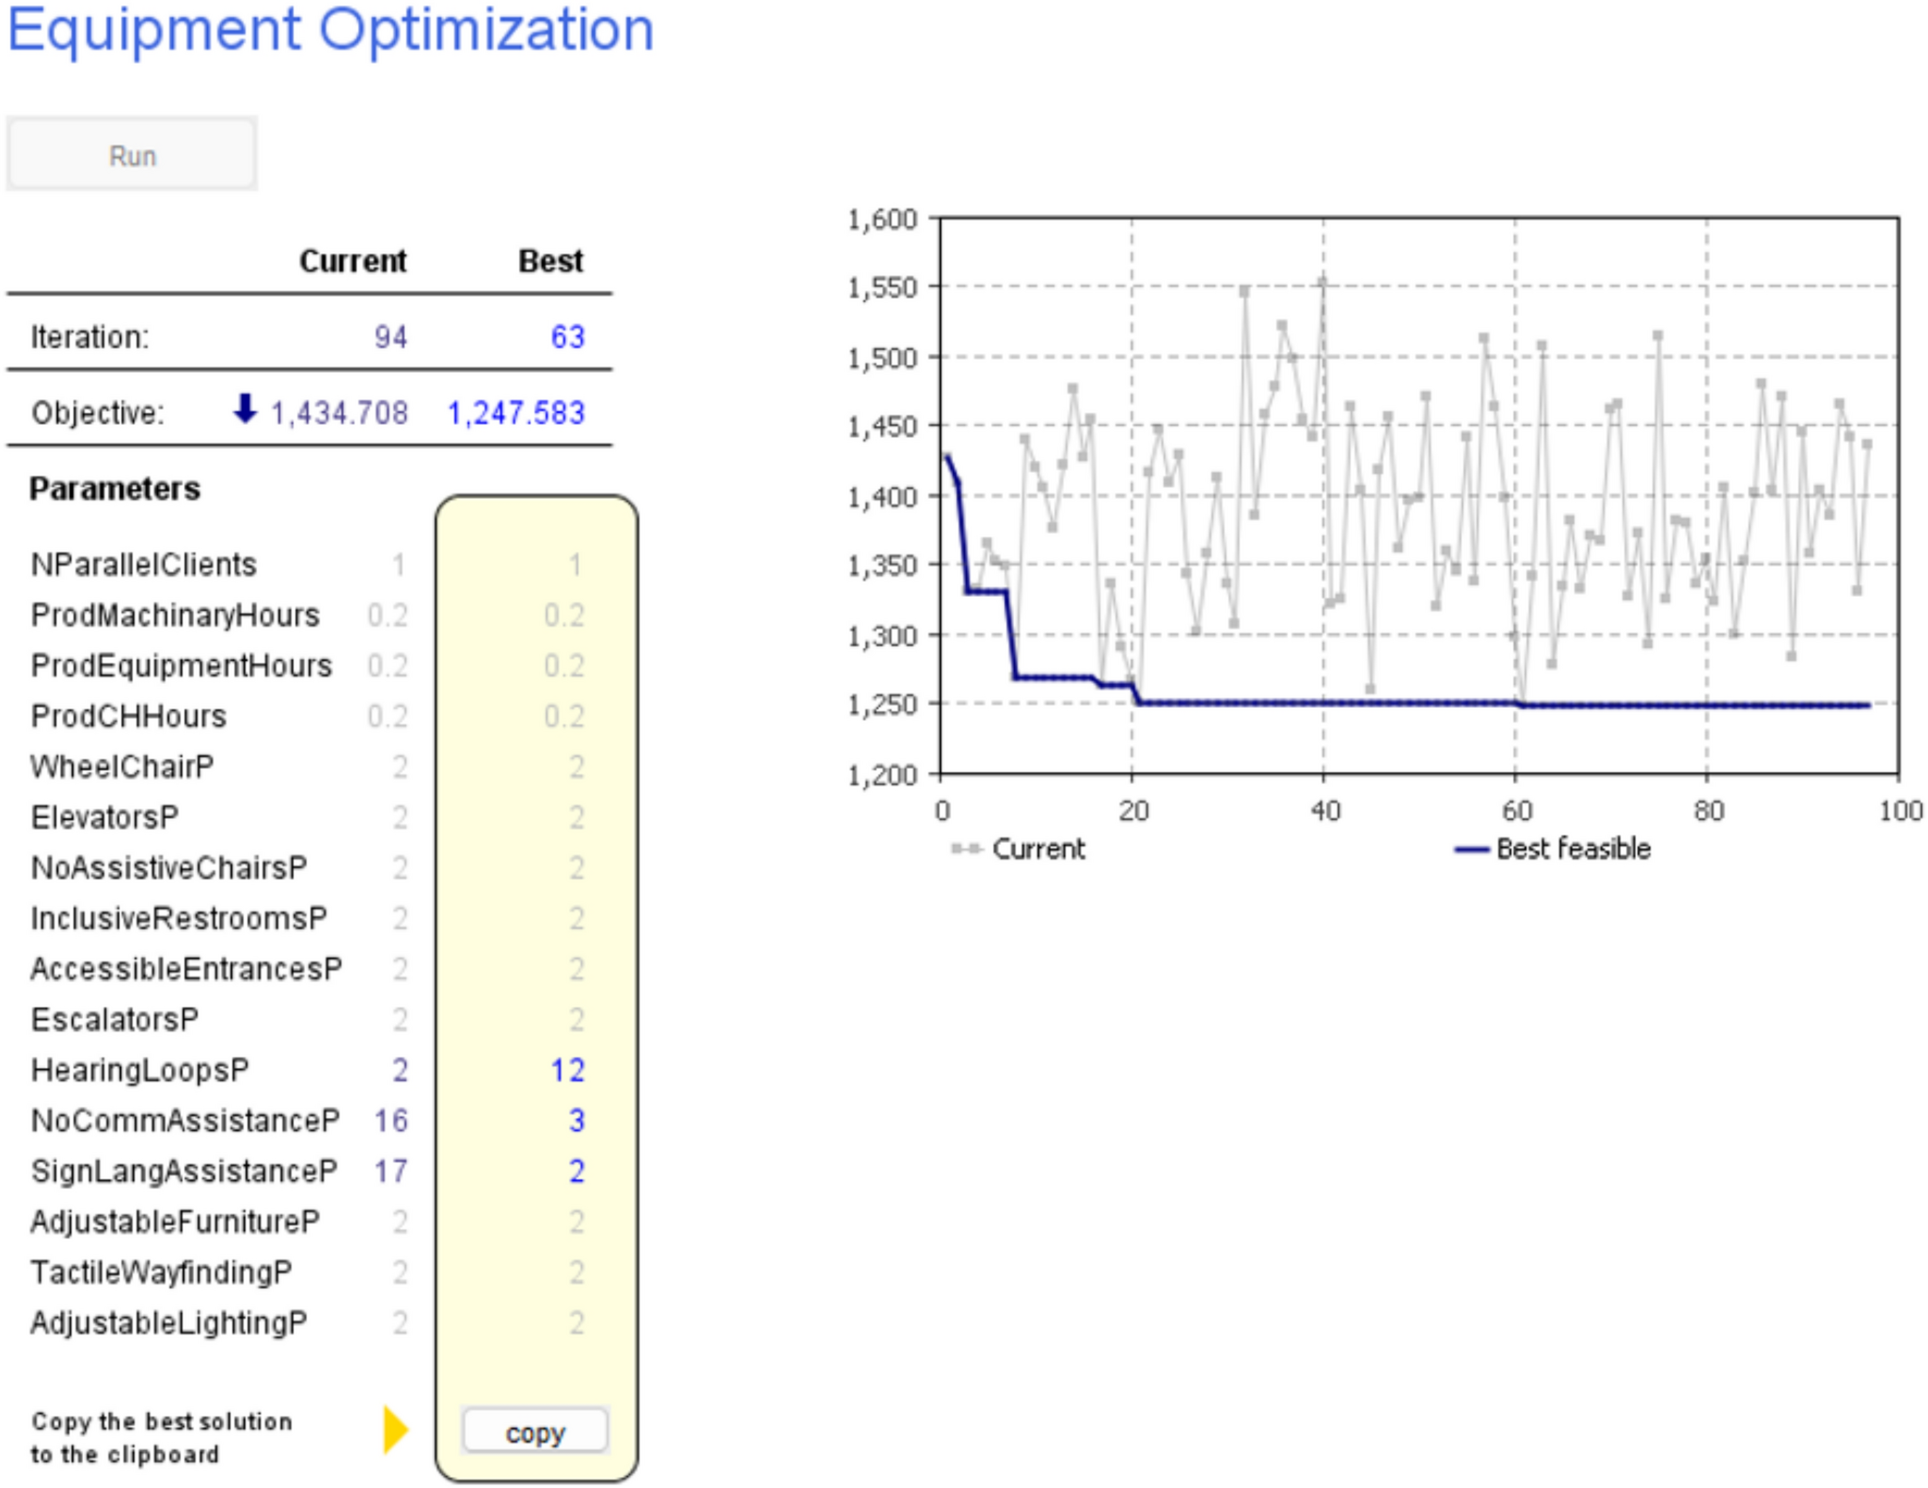Click the blue down-arrow objective icon
1928x1488 pixels.
click(x=245, y=408)
